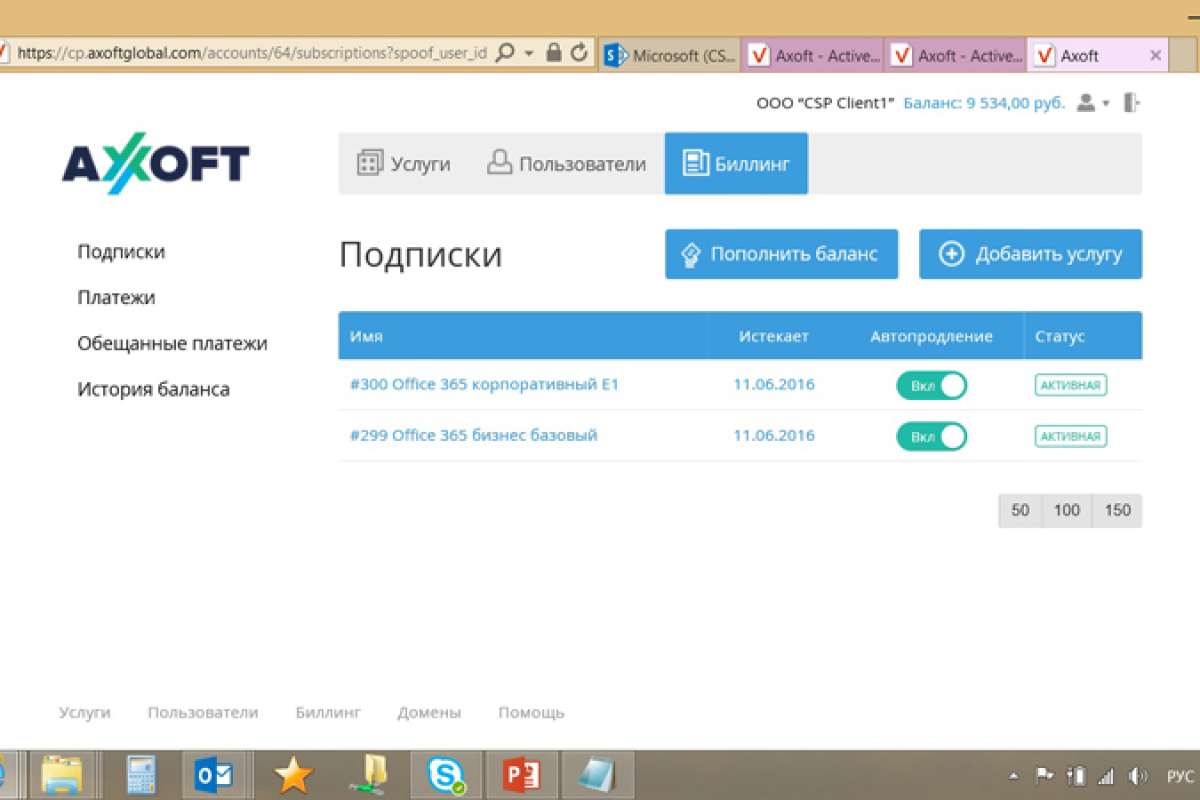
Task: Click Добавить услугу button
Action: click(x=1030, y=254)
